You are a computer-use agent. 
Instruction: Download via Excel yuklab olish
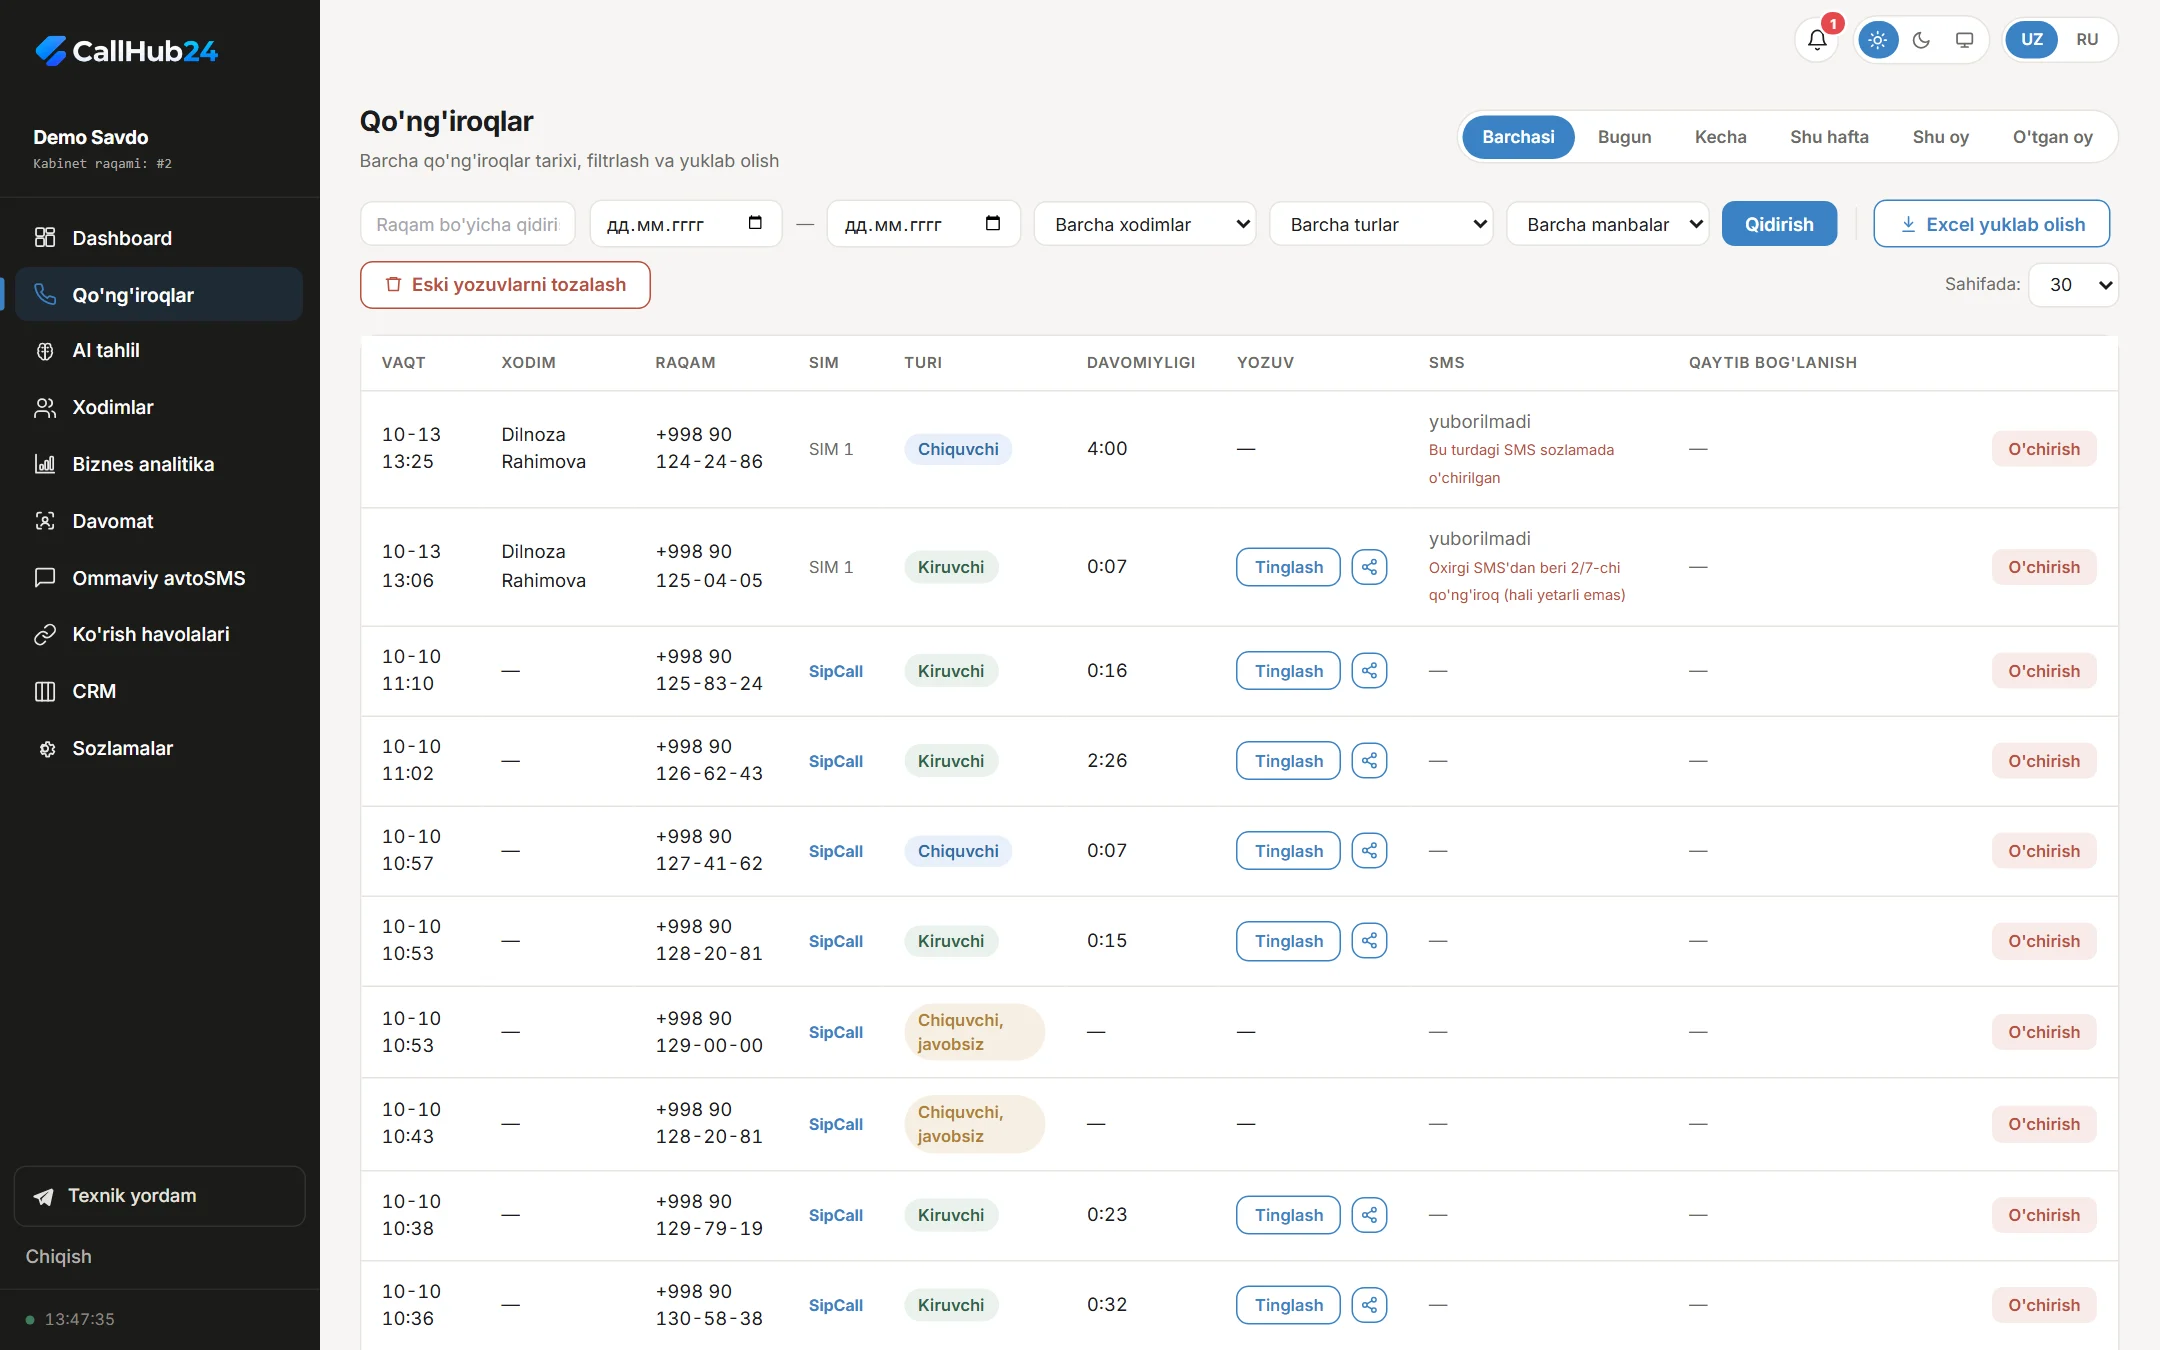click(1991, 224)
